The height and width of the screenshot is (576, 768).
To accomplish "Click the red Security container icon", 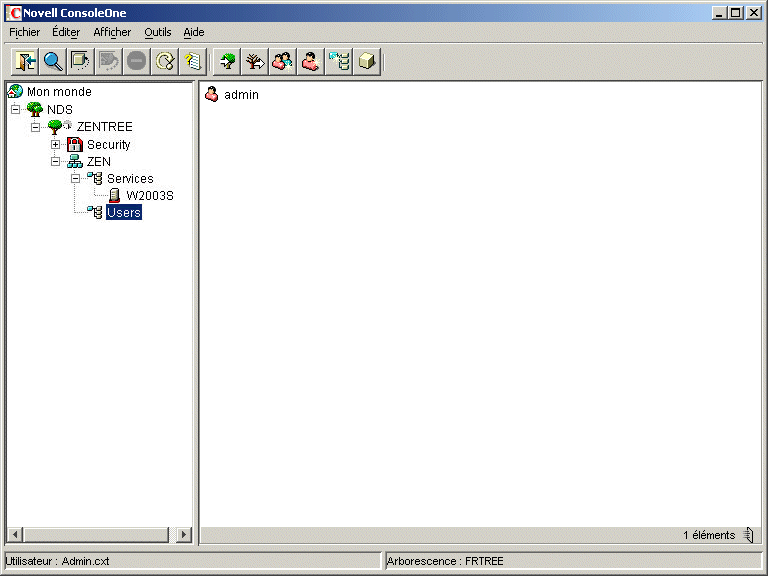I will point(74,144).
